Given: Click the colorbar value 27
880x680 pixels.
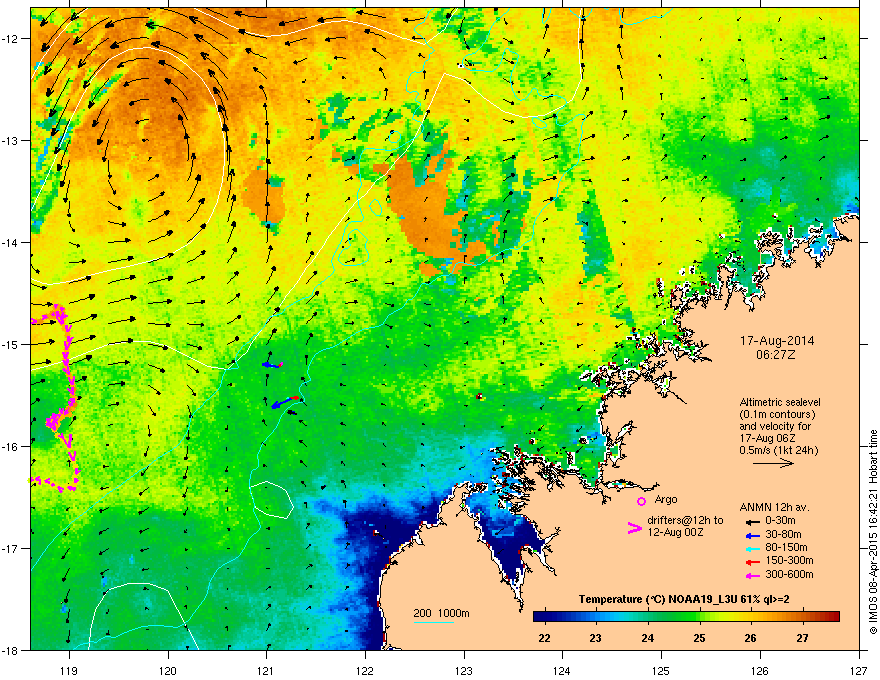Looking at the screenshot, I should tap(803, 638).
